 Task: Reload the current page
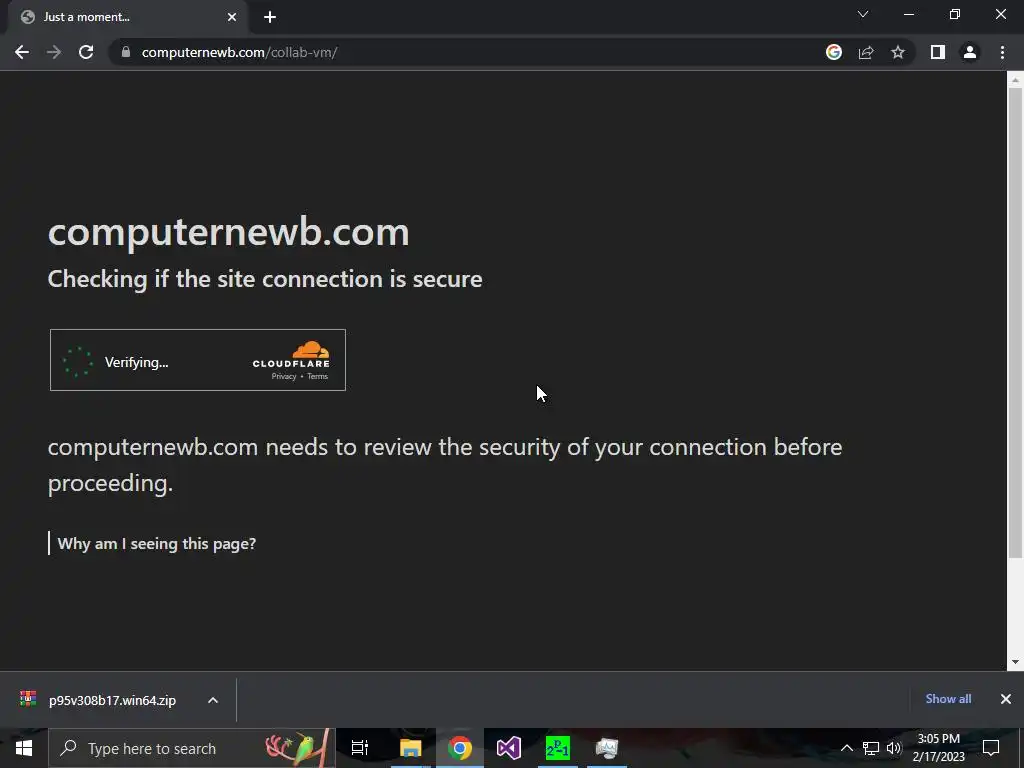(x=86, y=52)
